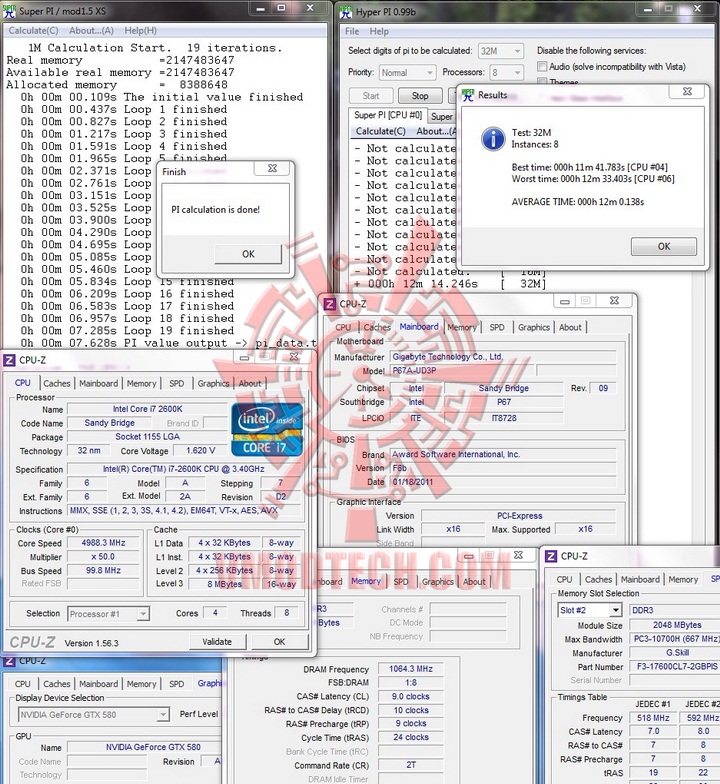
Task: Click 'AVERAGE TIME: 000h 12m 0.138s' text
Action: click(x=578, y=202)
